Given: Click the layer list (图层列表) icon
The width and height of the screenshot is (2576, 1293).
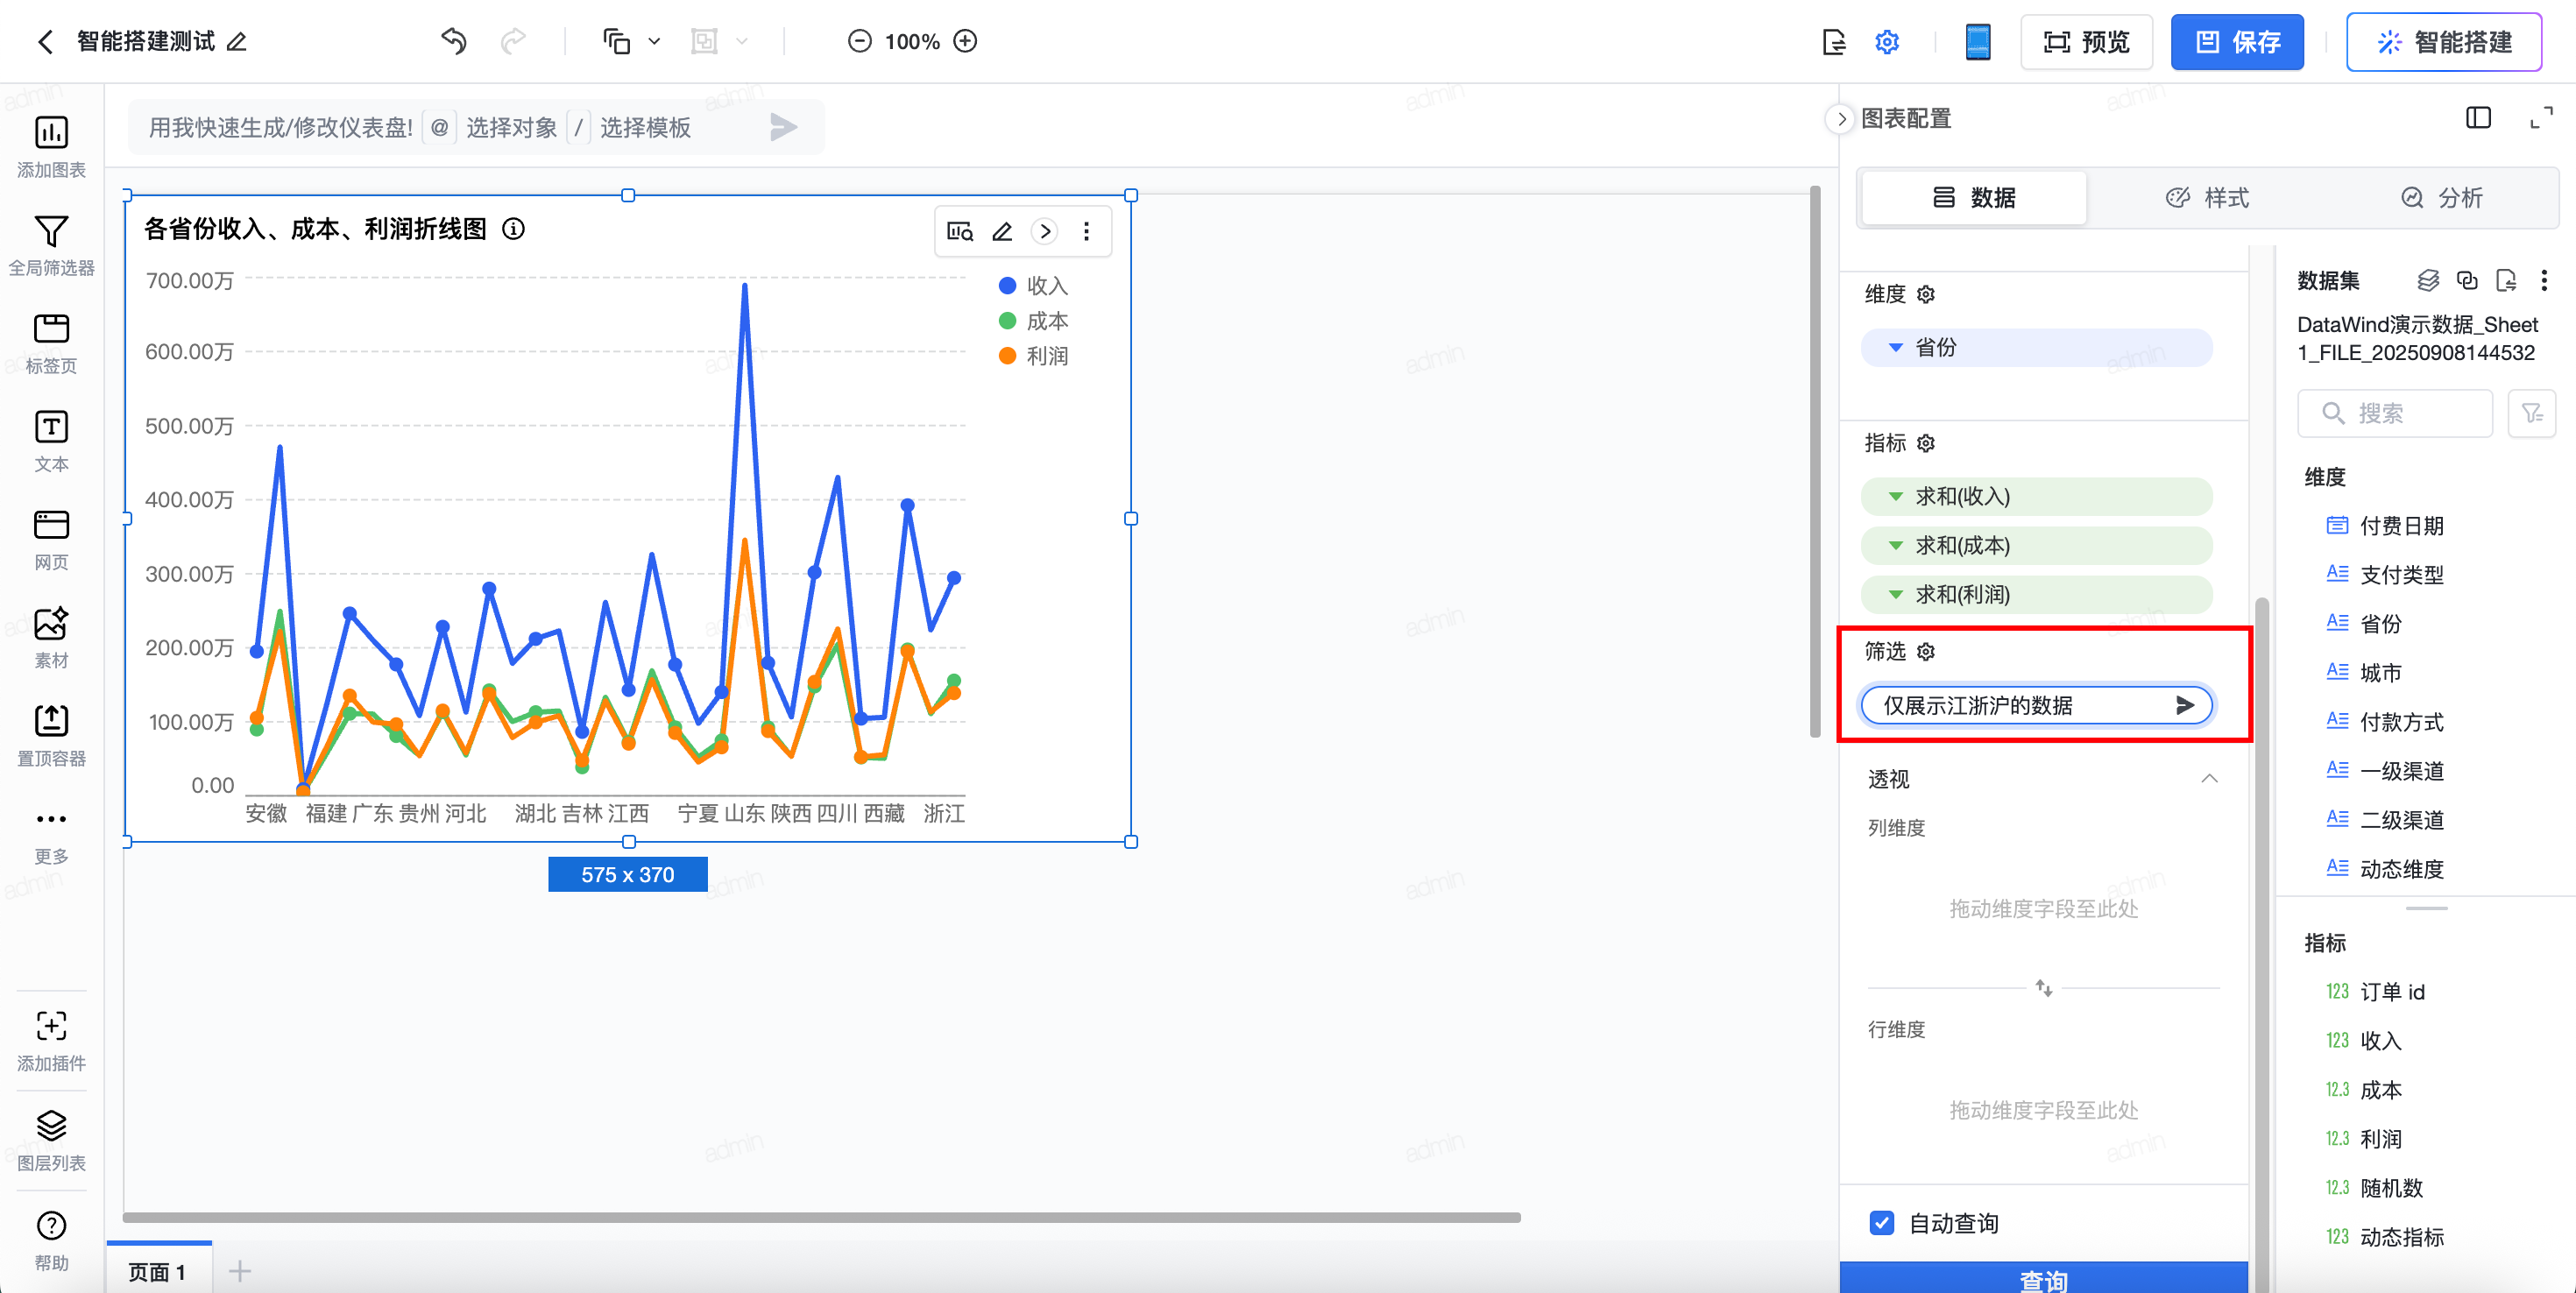Looking at the screenshot, I should (51, 1126).
